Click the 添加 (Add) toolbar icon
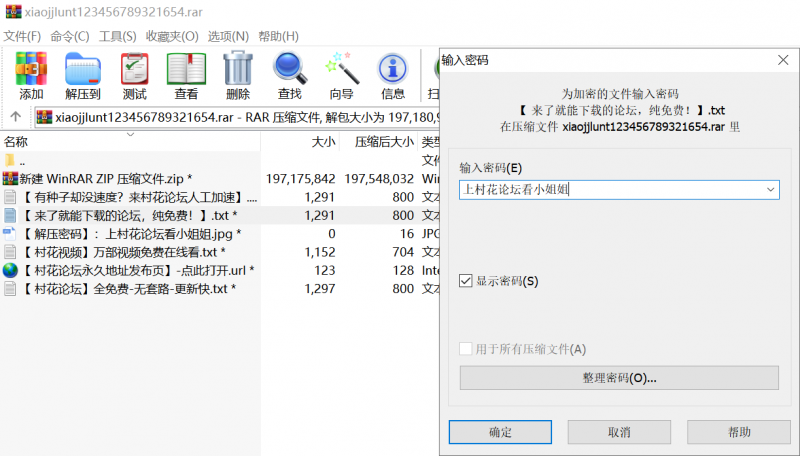This screenshot has height=456, width=800. pyautogui.click(x=31, y=69)
